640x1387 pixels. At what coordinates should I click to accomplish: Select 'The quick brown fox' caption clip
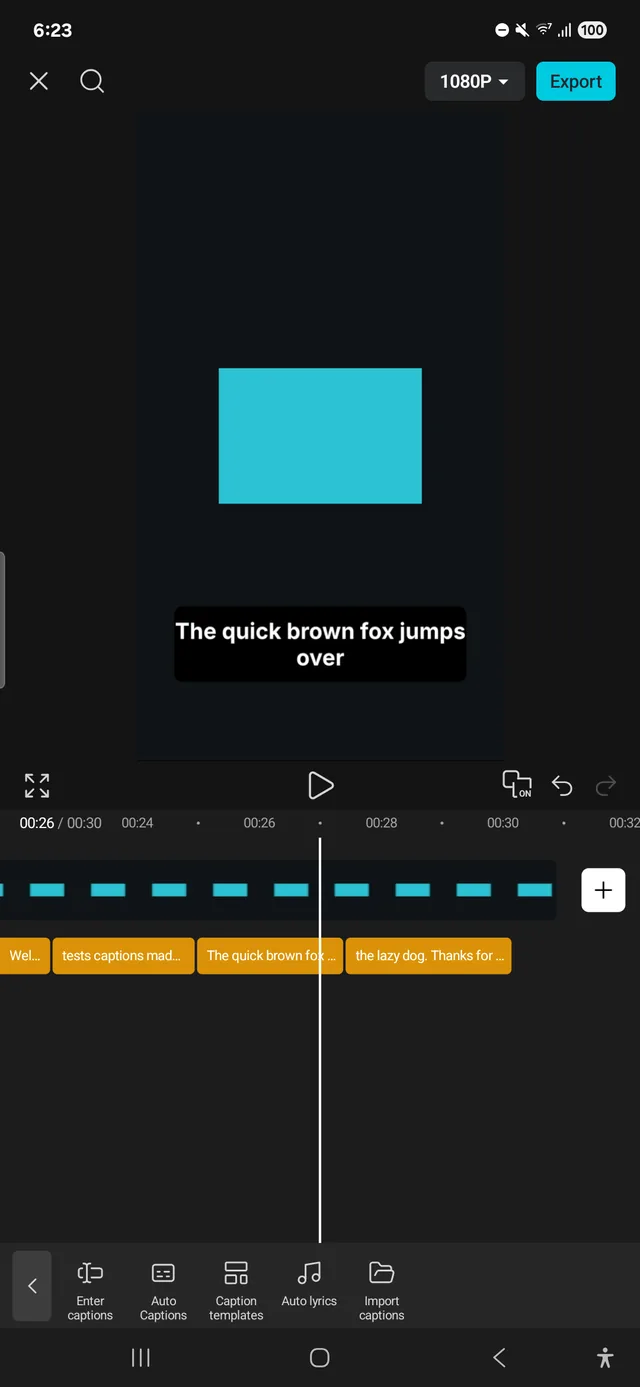click(270, 956)
